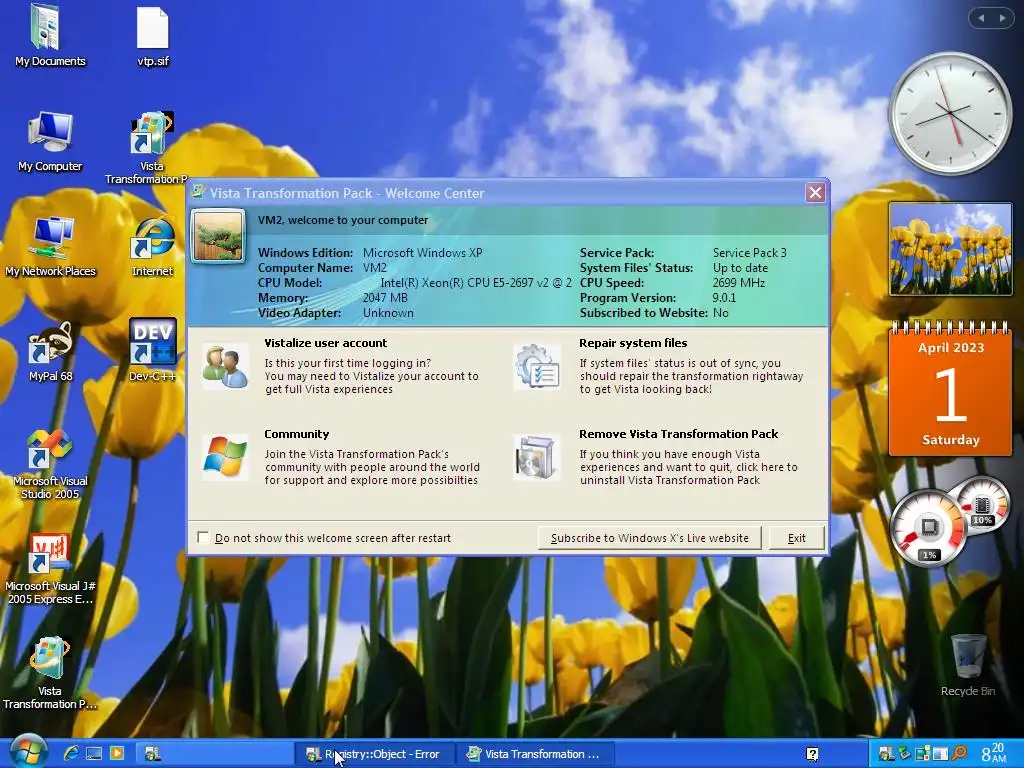Click Subscribe to Windows X's Live website

point(650,538)
